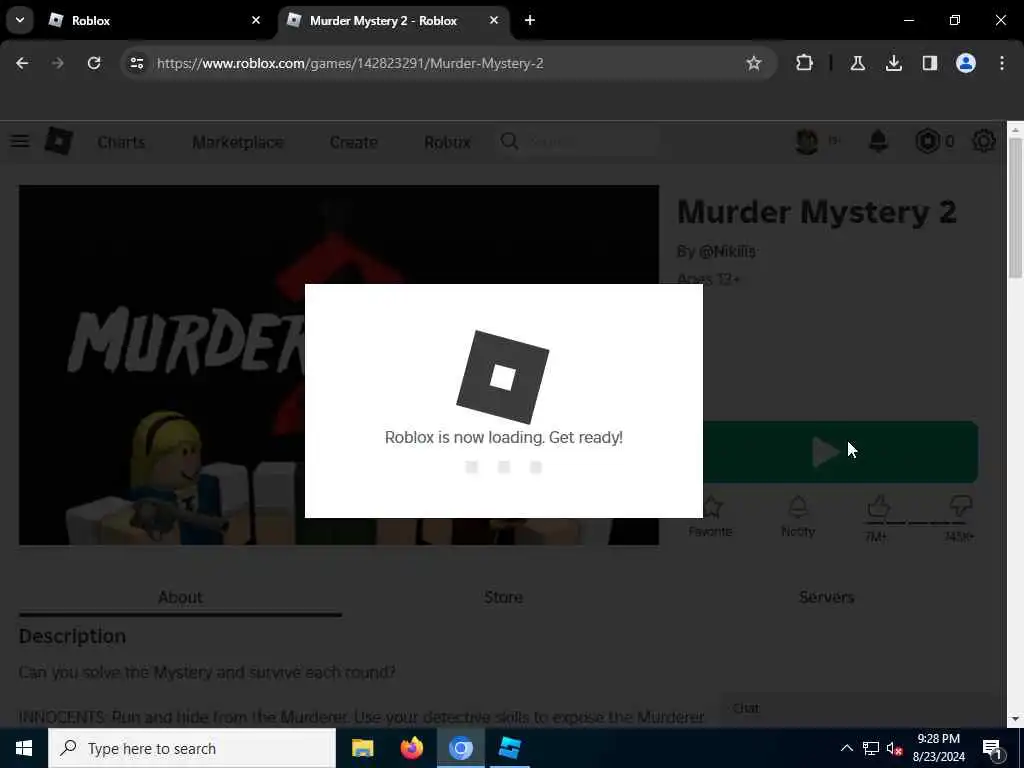Open Chrome Labs flask icon

click(857, 63)
